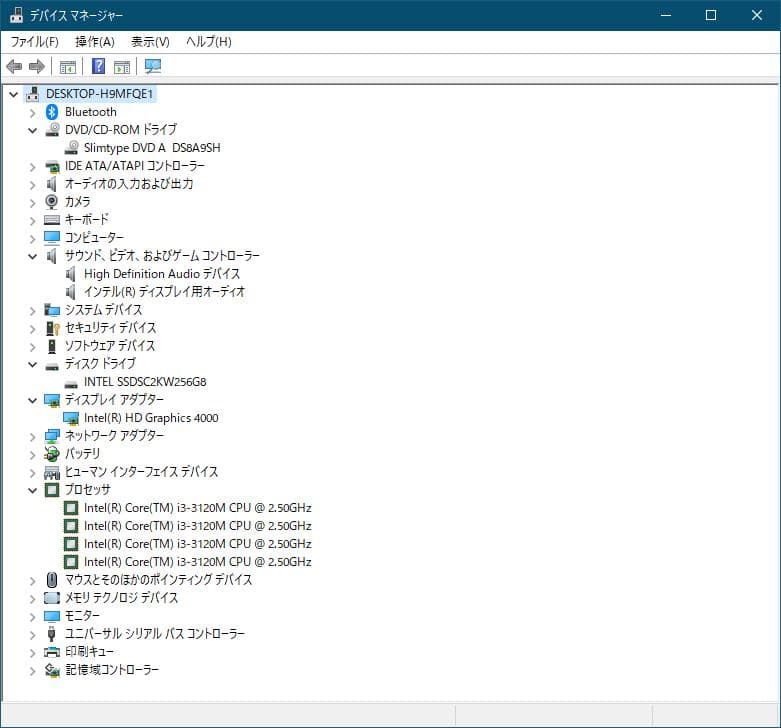Viewport: 781px width, 728px height.
Task: Click the セキュリティ デバイス key icon
Action: 52,328
